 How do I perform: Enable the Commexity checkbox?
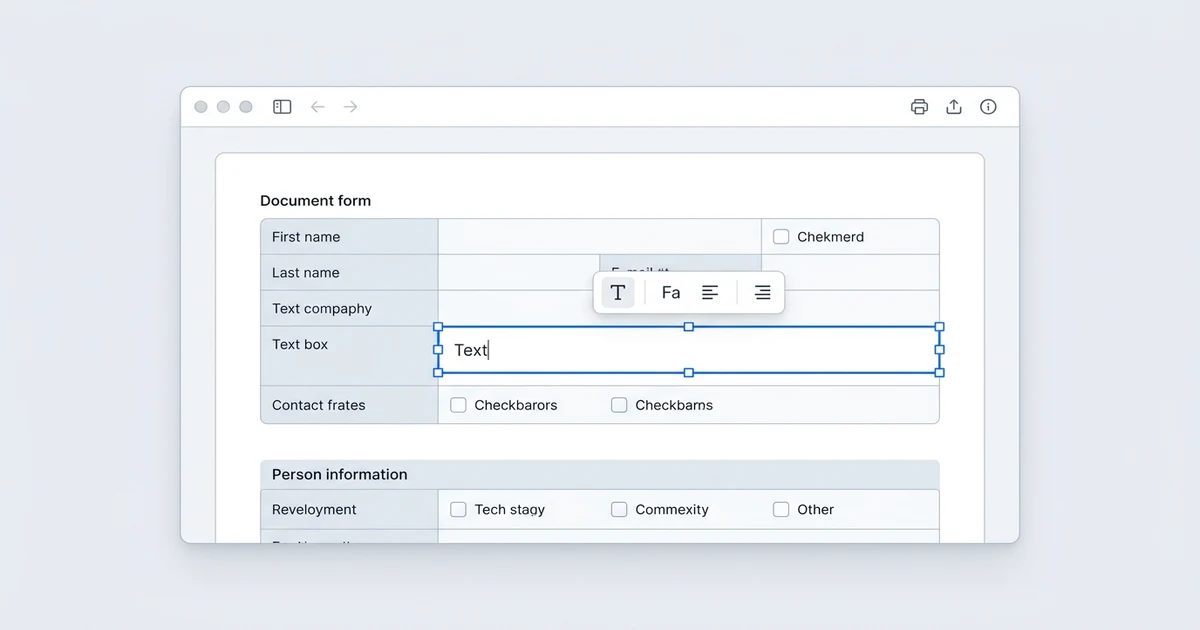[x=619, y=509]
